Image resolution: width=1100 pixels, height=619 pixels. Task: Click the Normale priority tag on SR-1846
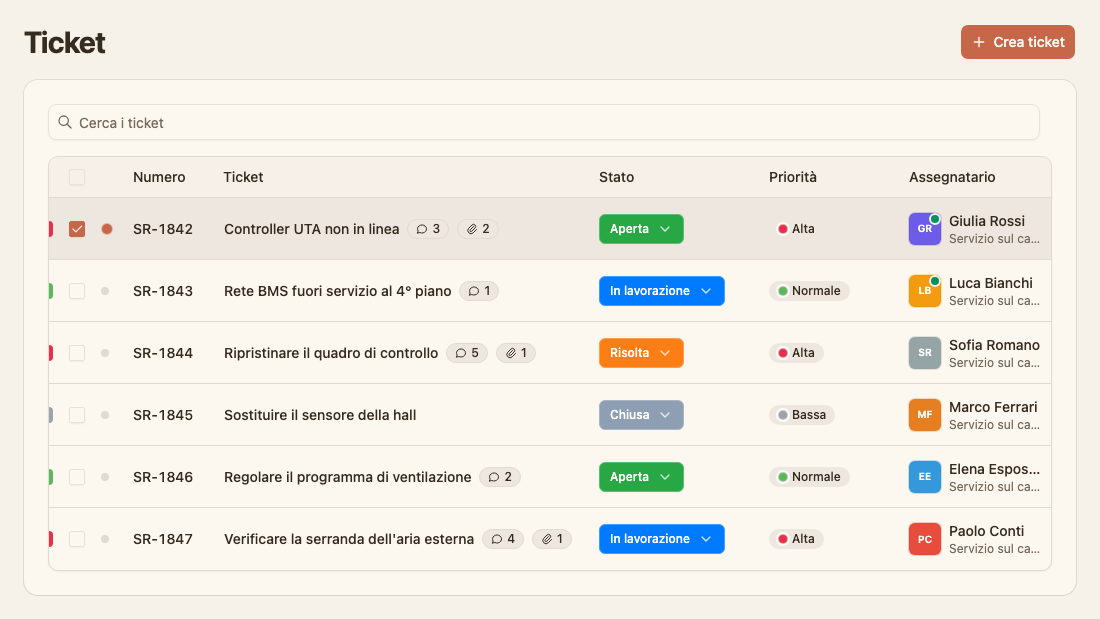click(809, 477)
